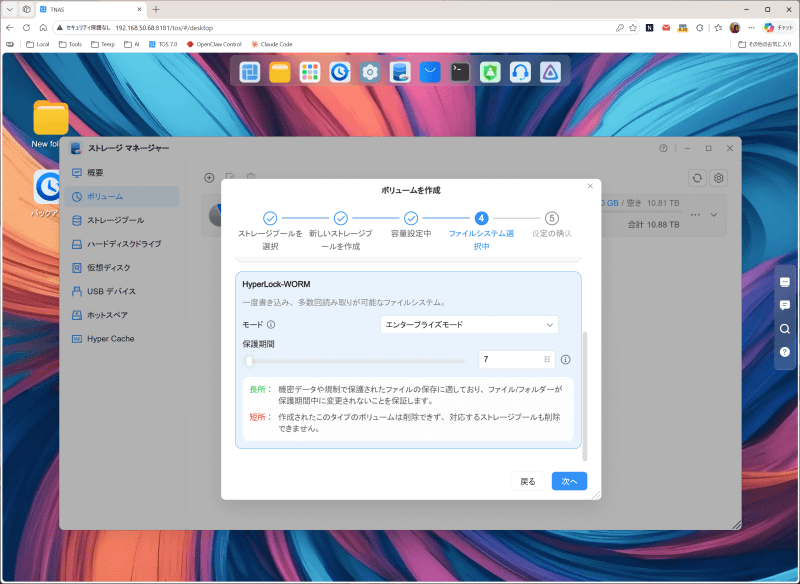Expand the volume row chevron

tap(714, 215)
